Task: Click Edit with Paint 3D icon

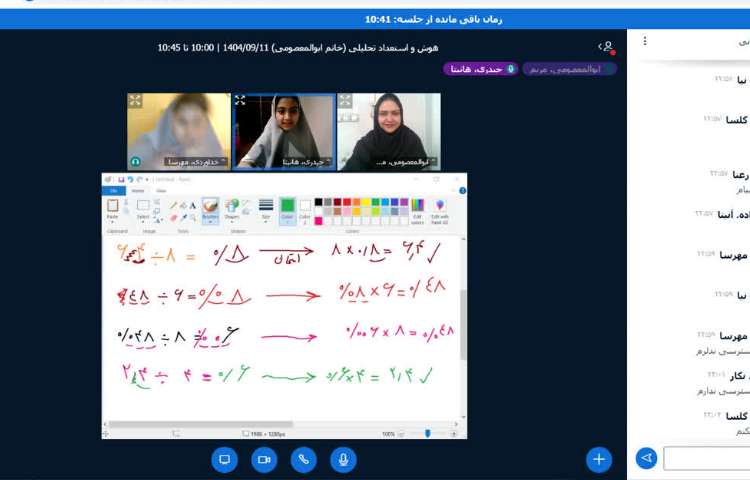Action: (440, 209)
